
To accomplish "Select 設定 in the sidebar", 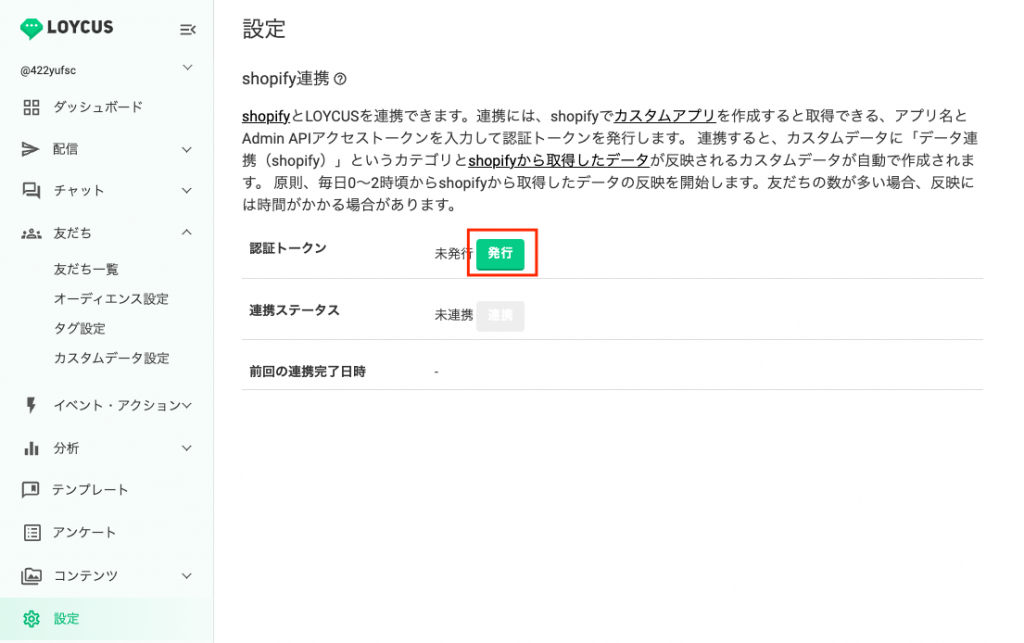I will [x=106, y=619].
